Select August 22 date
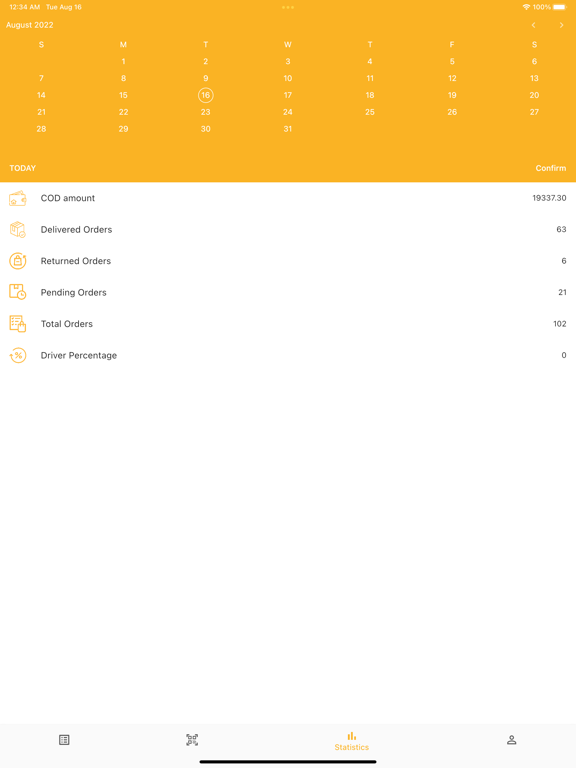Screen dimensions: 576x768 tap(123, 112)
